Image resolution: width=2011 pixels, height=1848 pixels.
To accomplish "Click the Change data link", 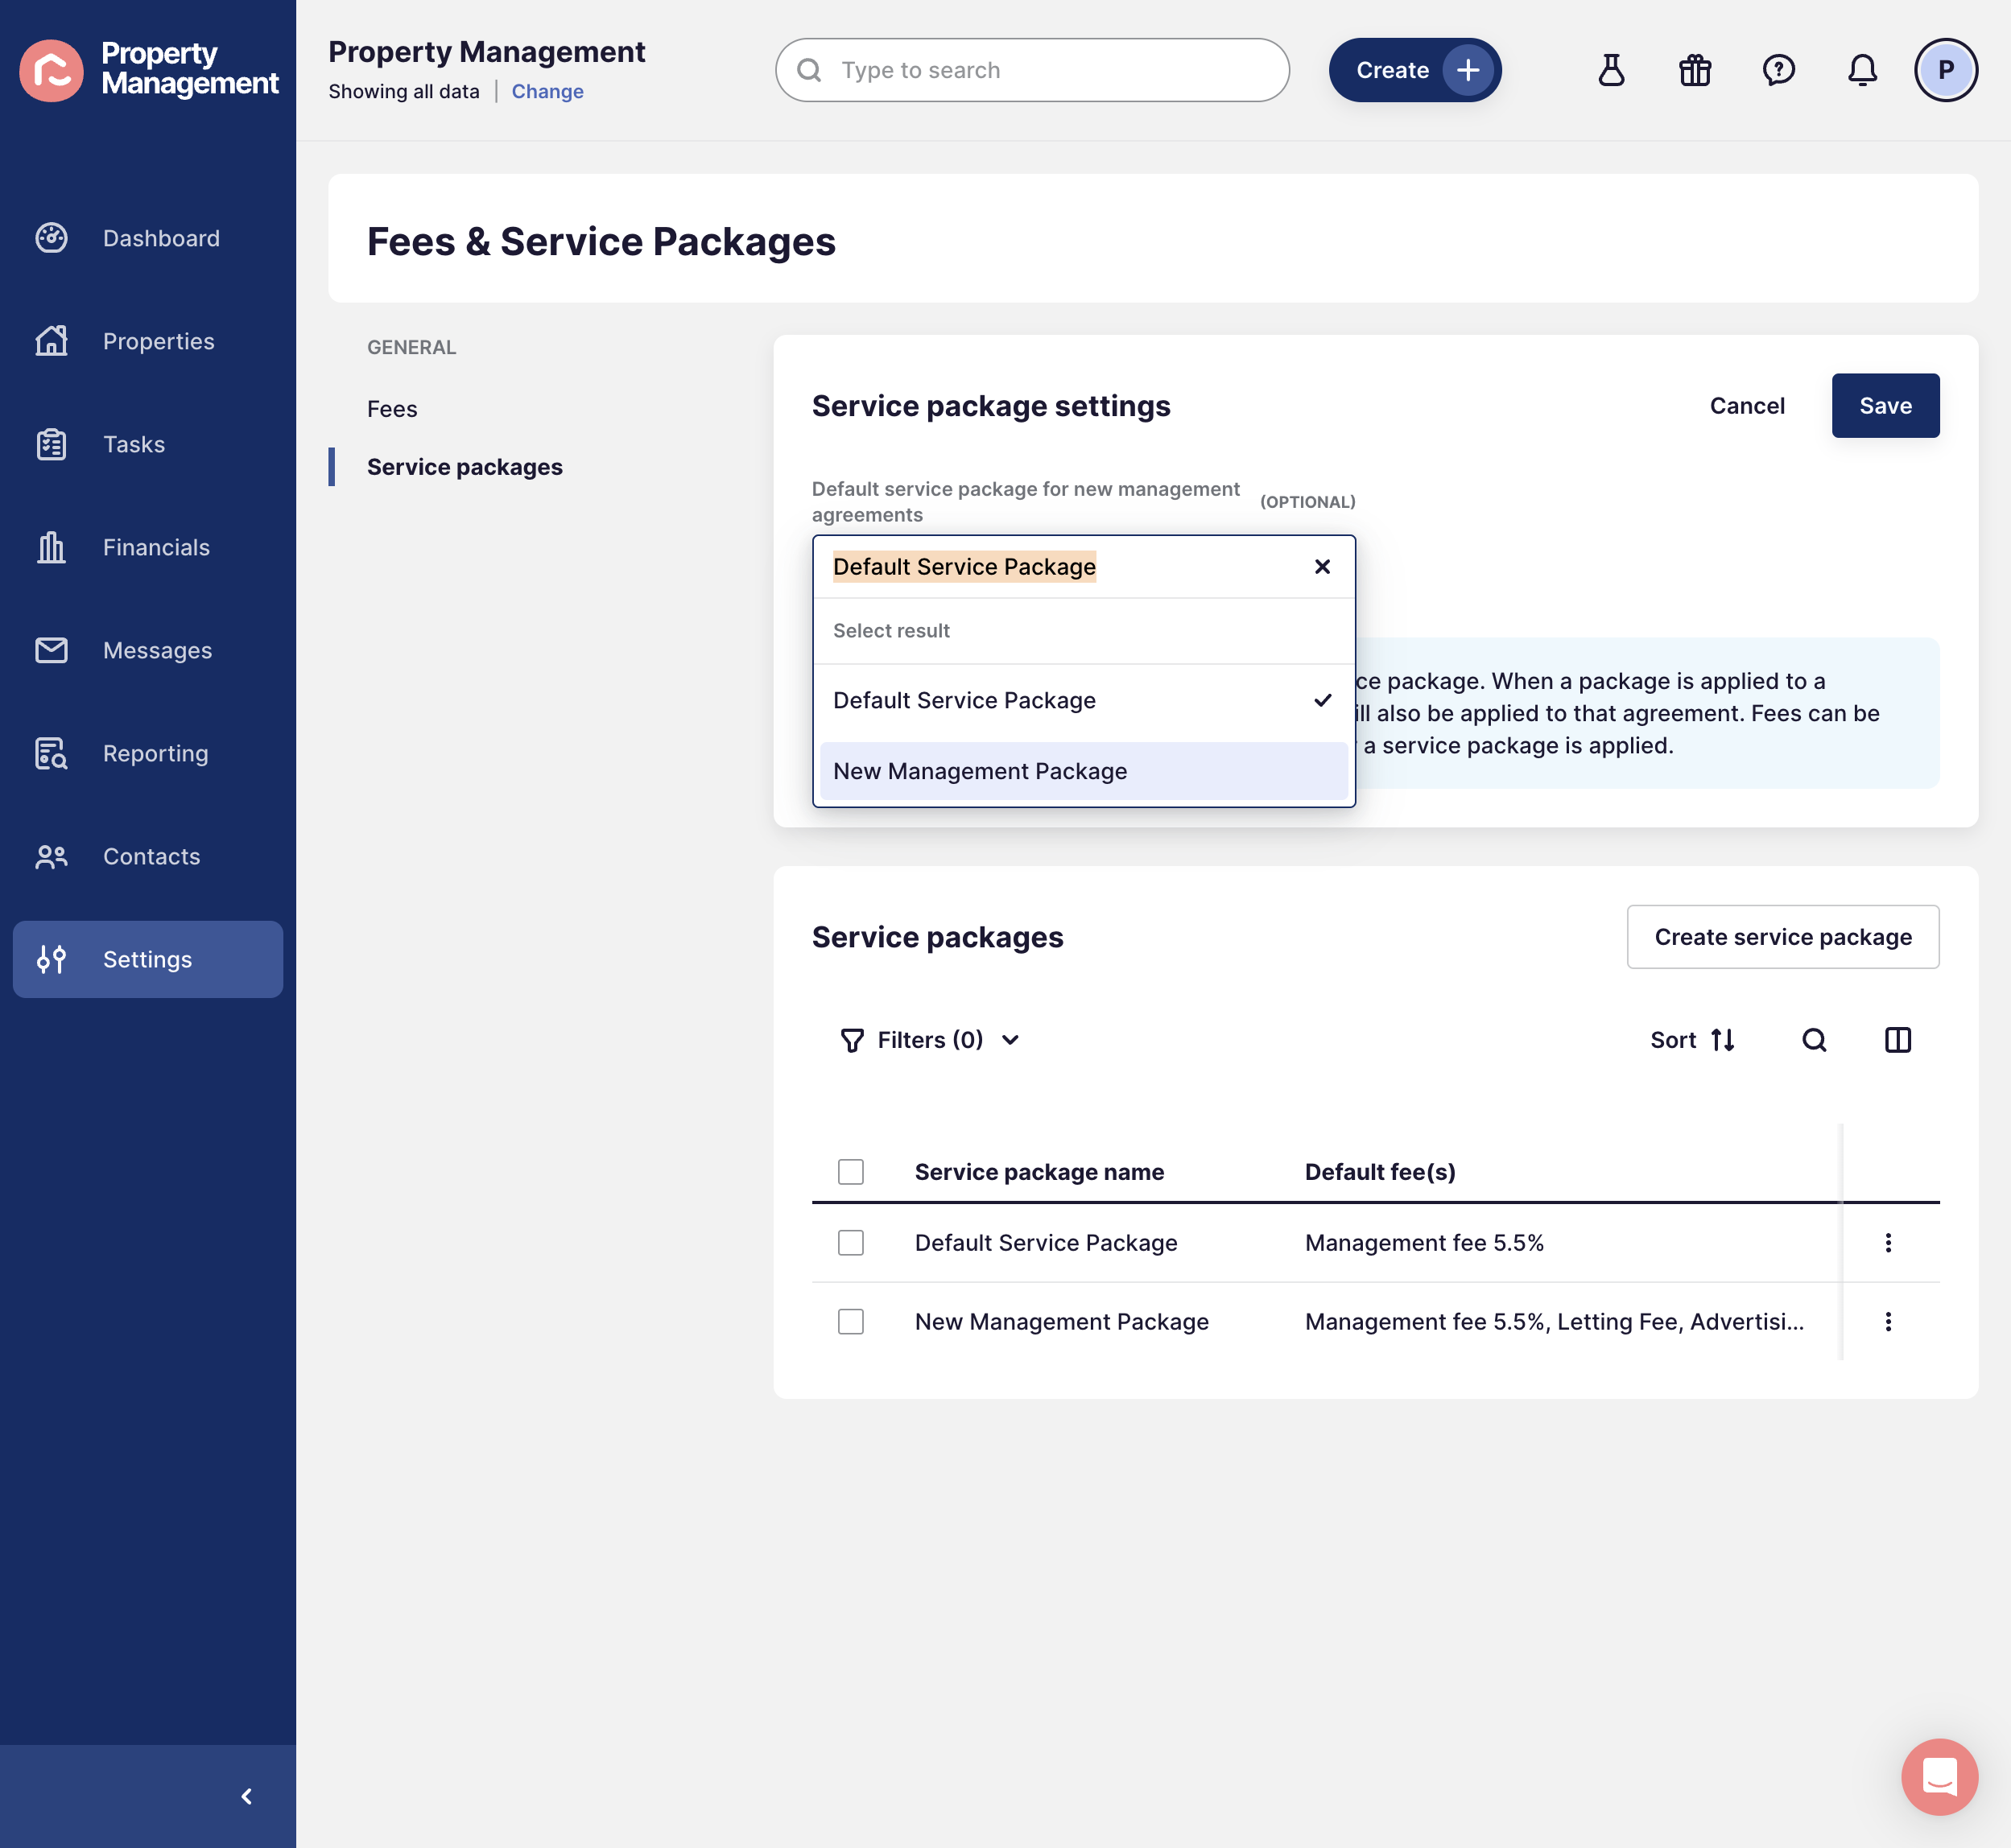I will [547, 91].
